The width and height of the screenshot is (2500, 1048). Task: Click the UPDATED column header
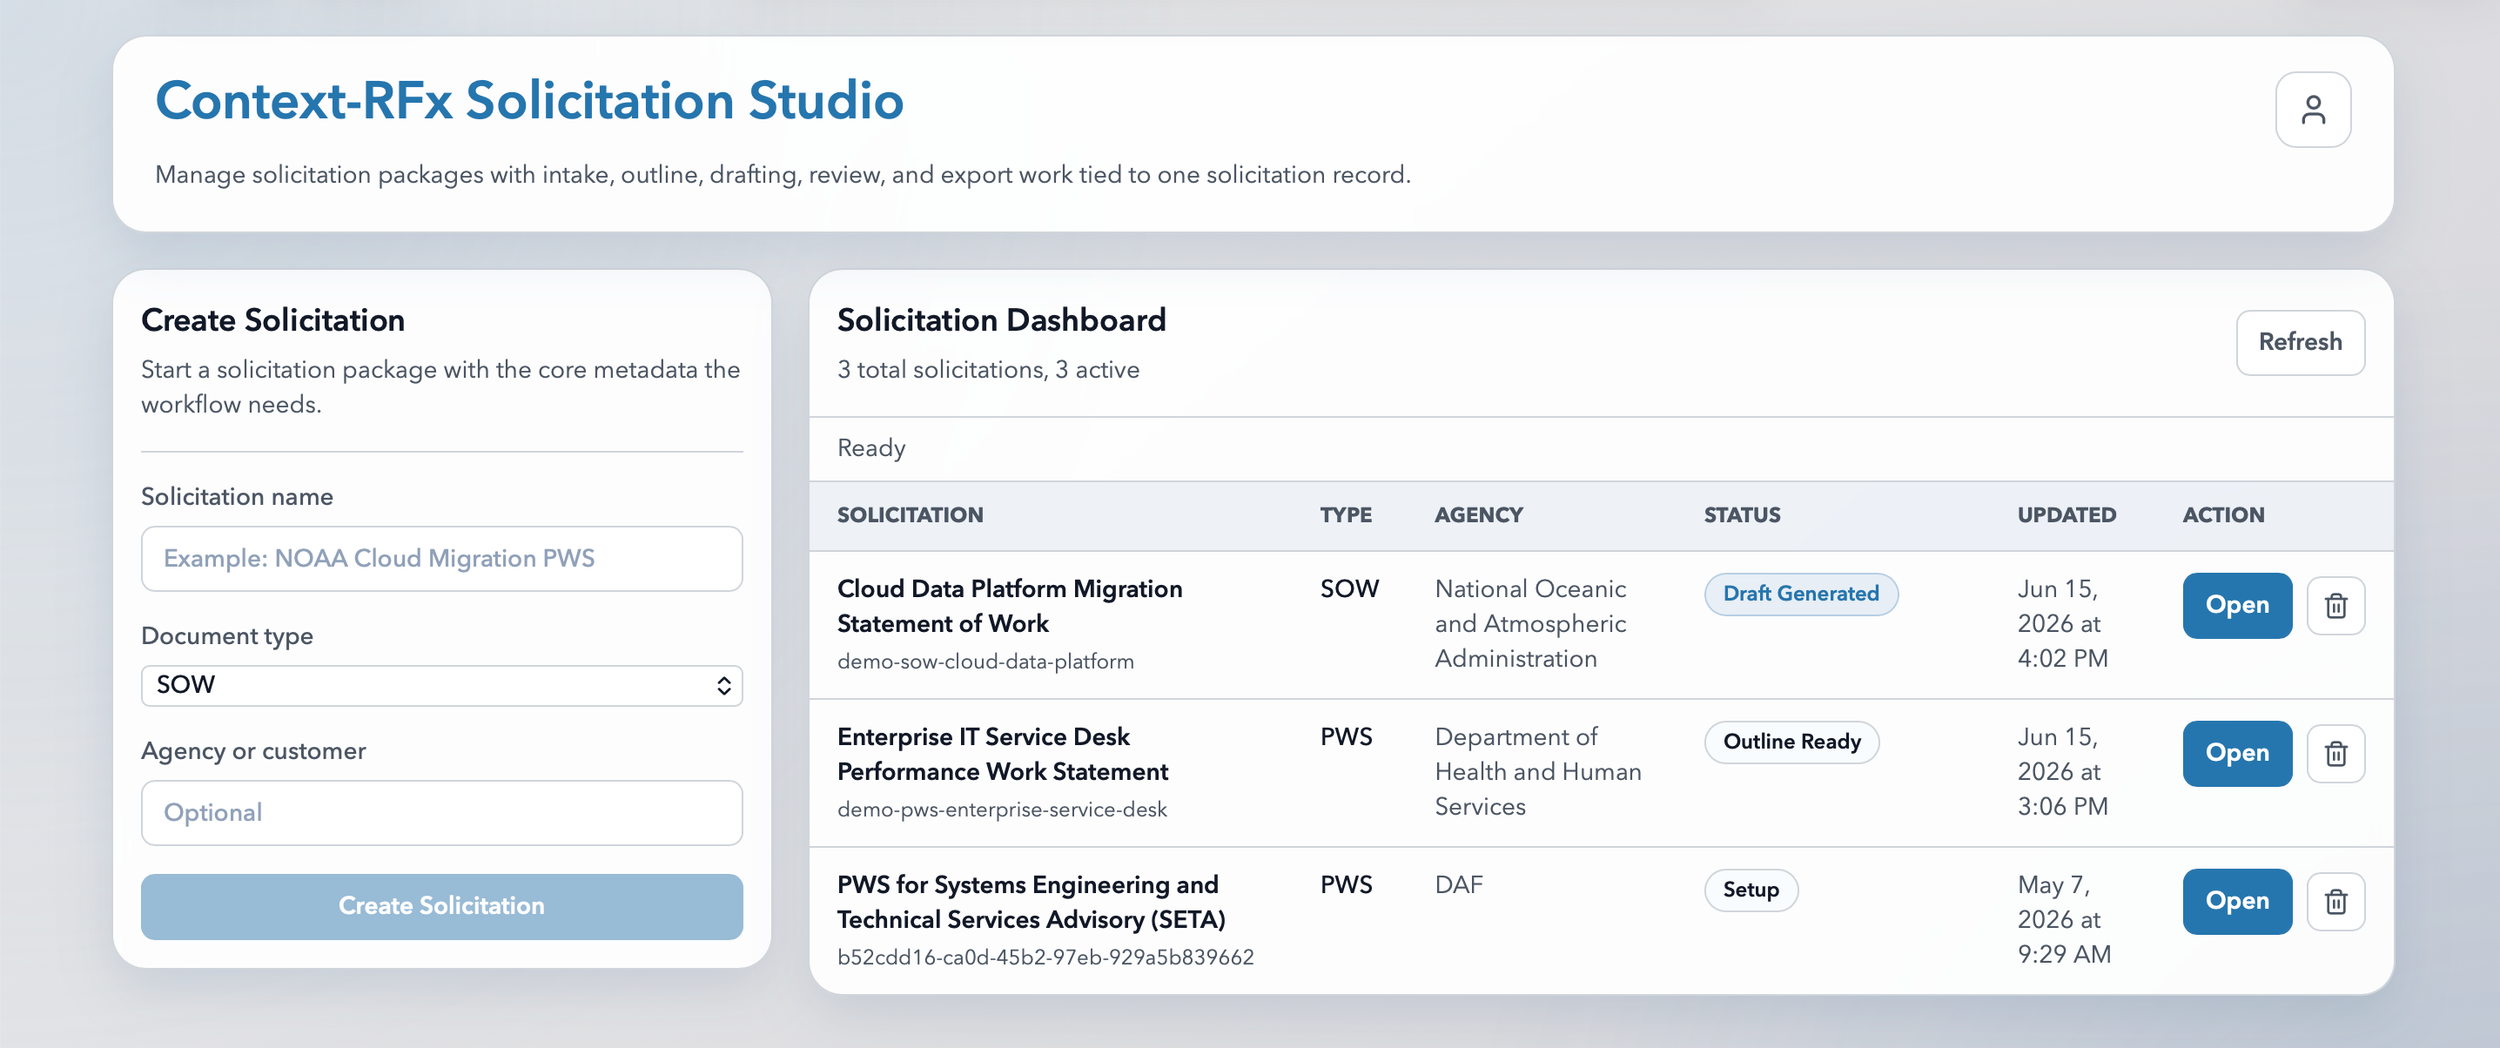click(2066, 515)
